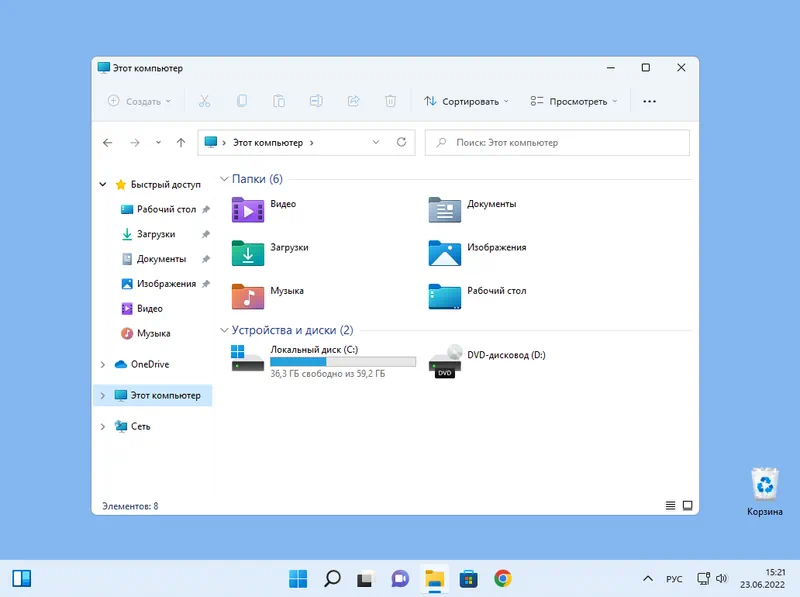Screen dimensions: 800x597
Task: Click the Поиск: Этот компьютер search field
Action: [557, 143]
